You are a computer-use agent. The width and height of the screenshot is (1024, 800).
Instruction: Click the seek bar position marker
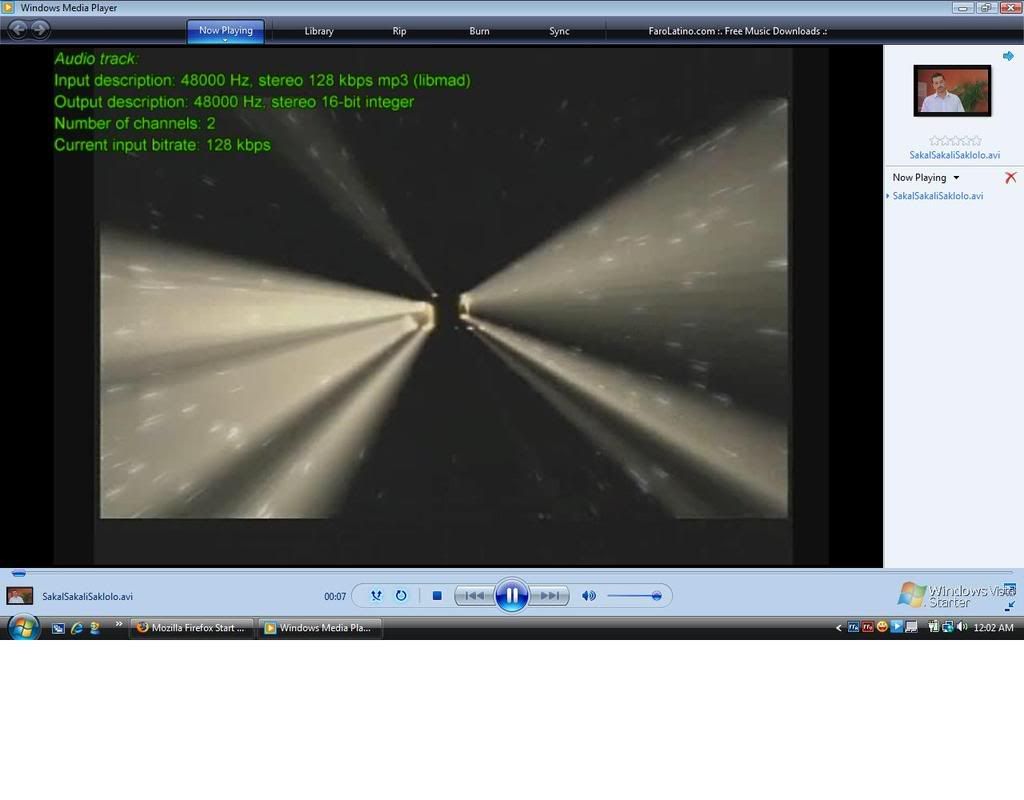tap(19, 573)
